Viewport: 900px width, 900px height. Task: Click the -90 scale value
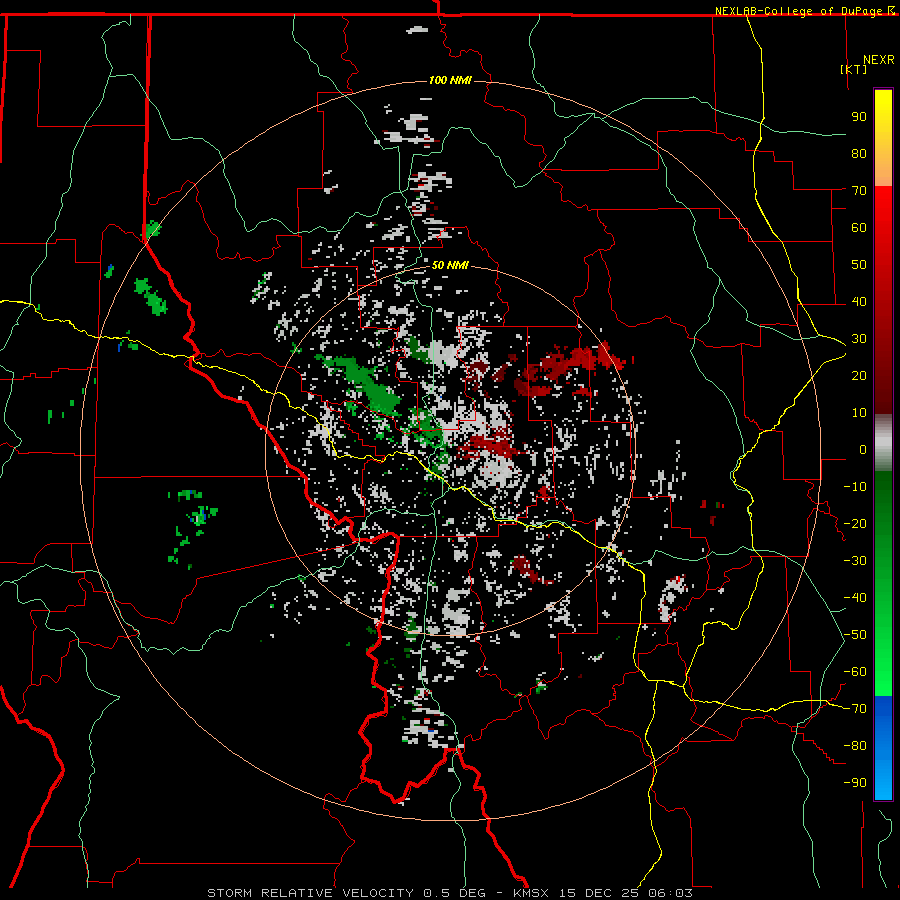click(x=855, y=783)
